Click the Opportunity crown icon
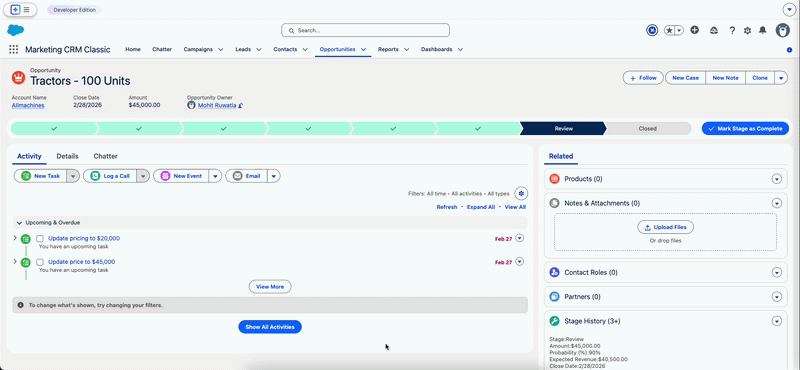The image size is (800, 370). pyautogui.click(x=18, y=78)
